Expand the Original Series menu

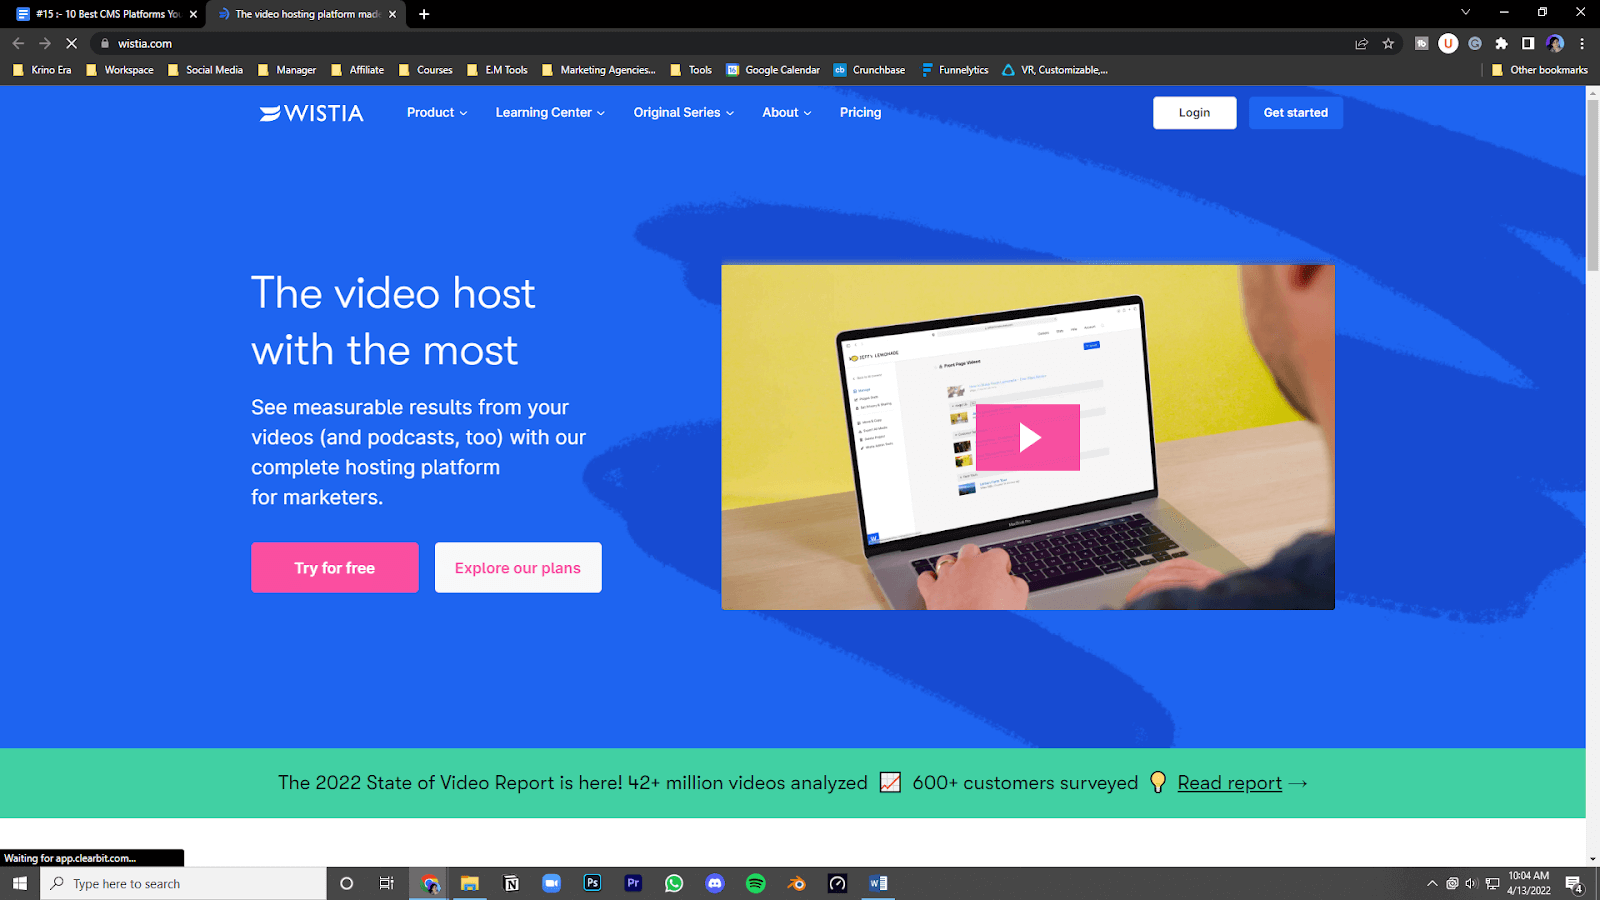coord(684,113)
